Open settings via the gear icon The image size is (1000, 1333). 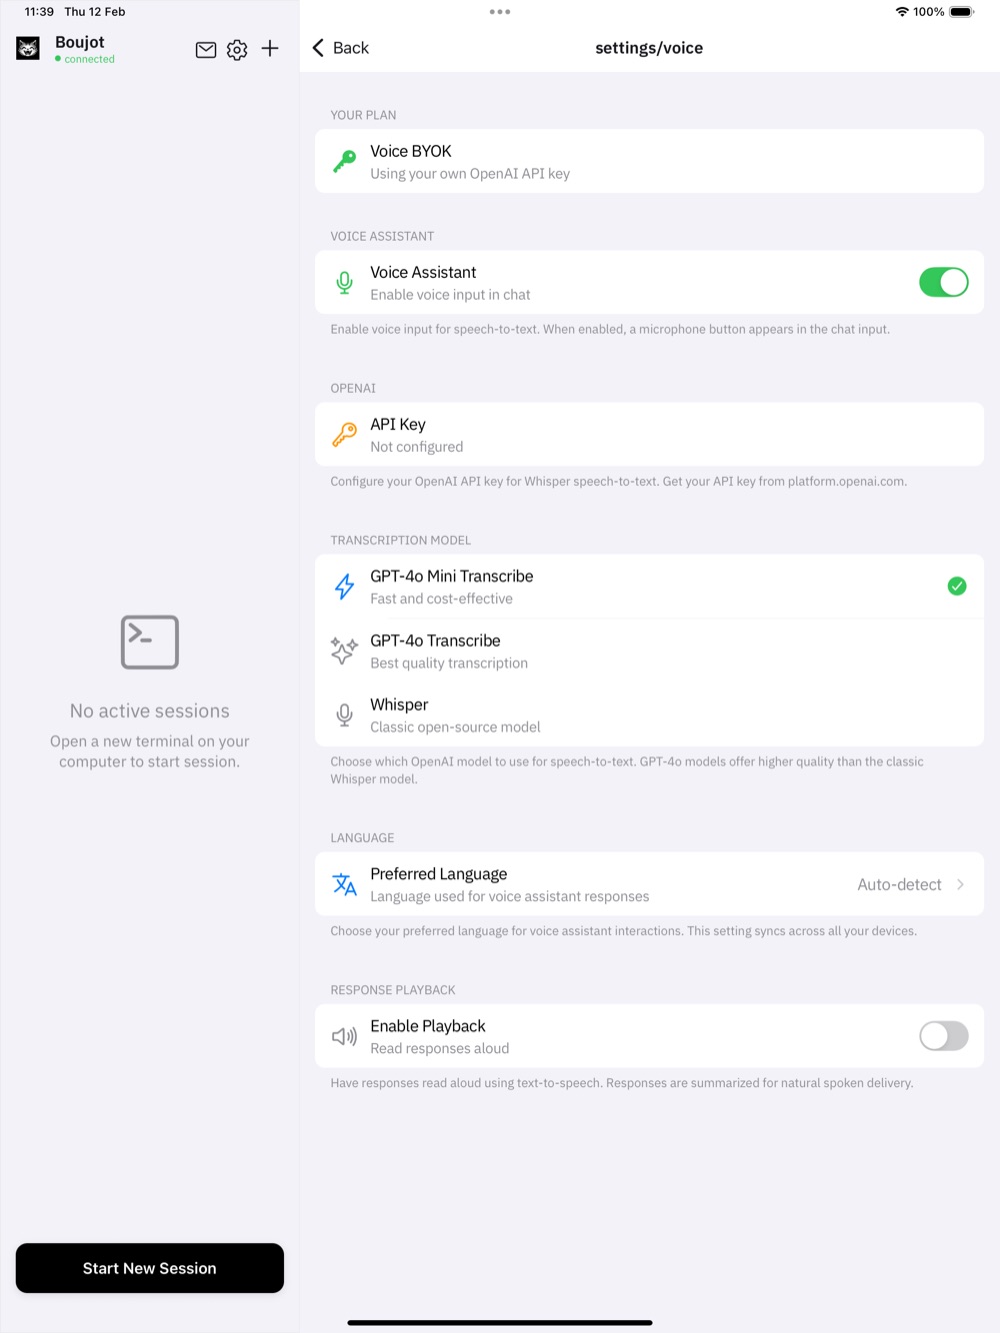pos(237,50)
